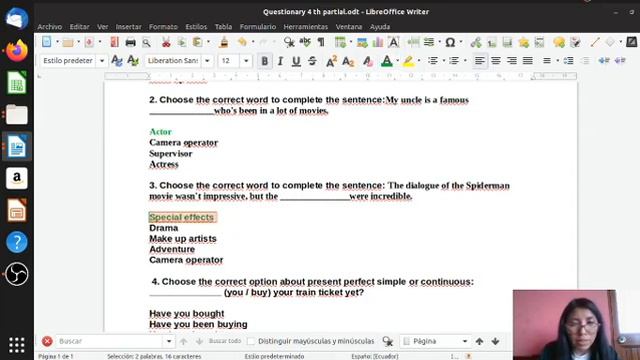This screenshot has height=360, width=640.
Task: Cut selection with the scissors icon
Action: point(166,42)
